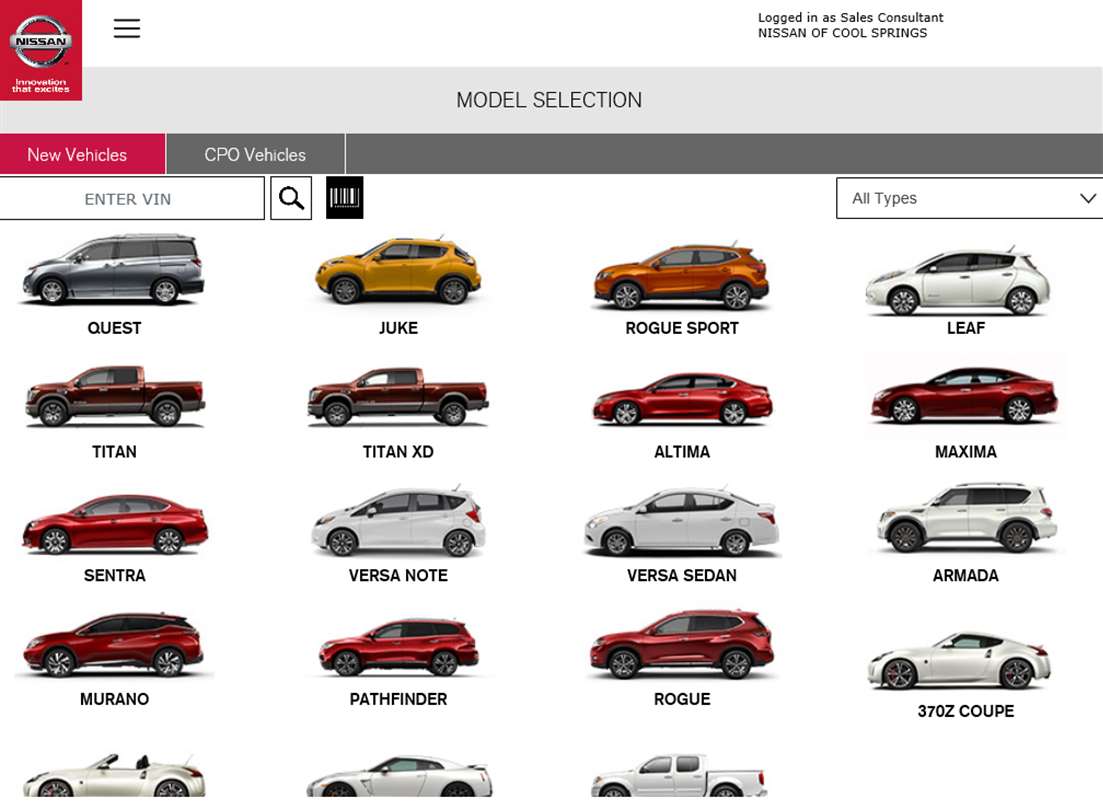Click the MAXIMA label
This screenshot has height=810, width=1103.
966,452
